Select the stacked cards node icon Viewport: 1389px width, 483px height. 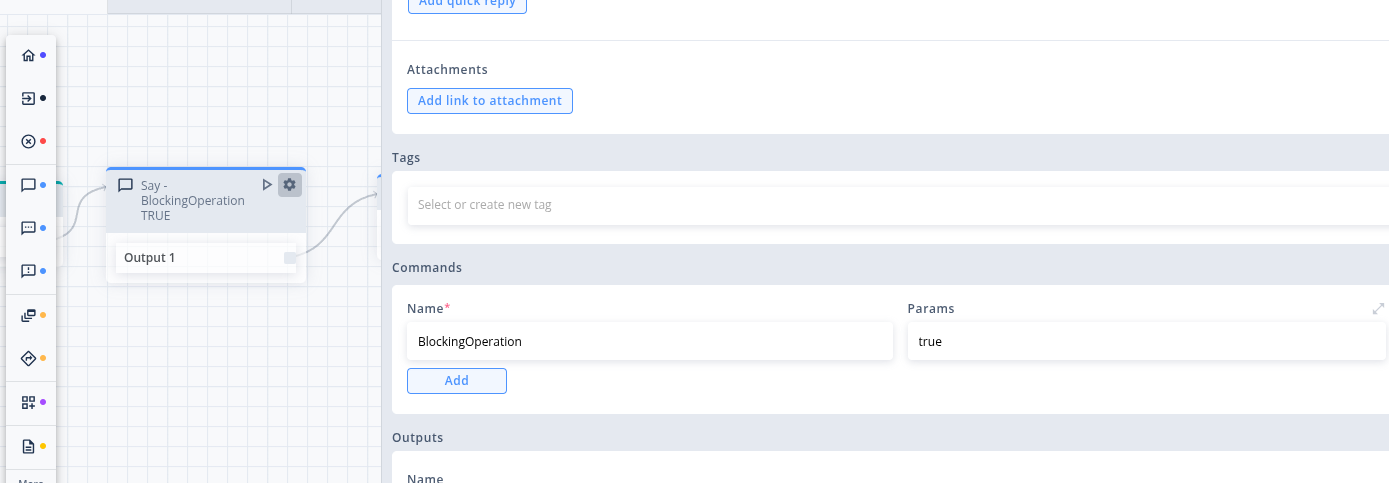[28, 315]
